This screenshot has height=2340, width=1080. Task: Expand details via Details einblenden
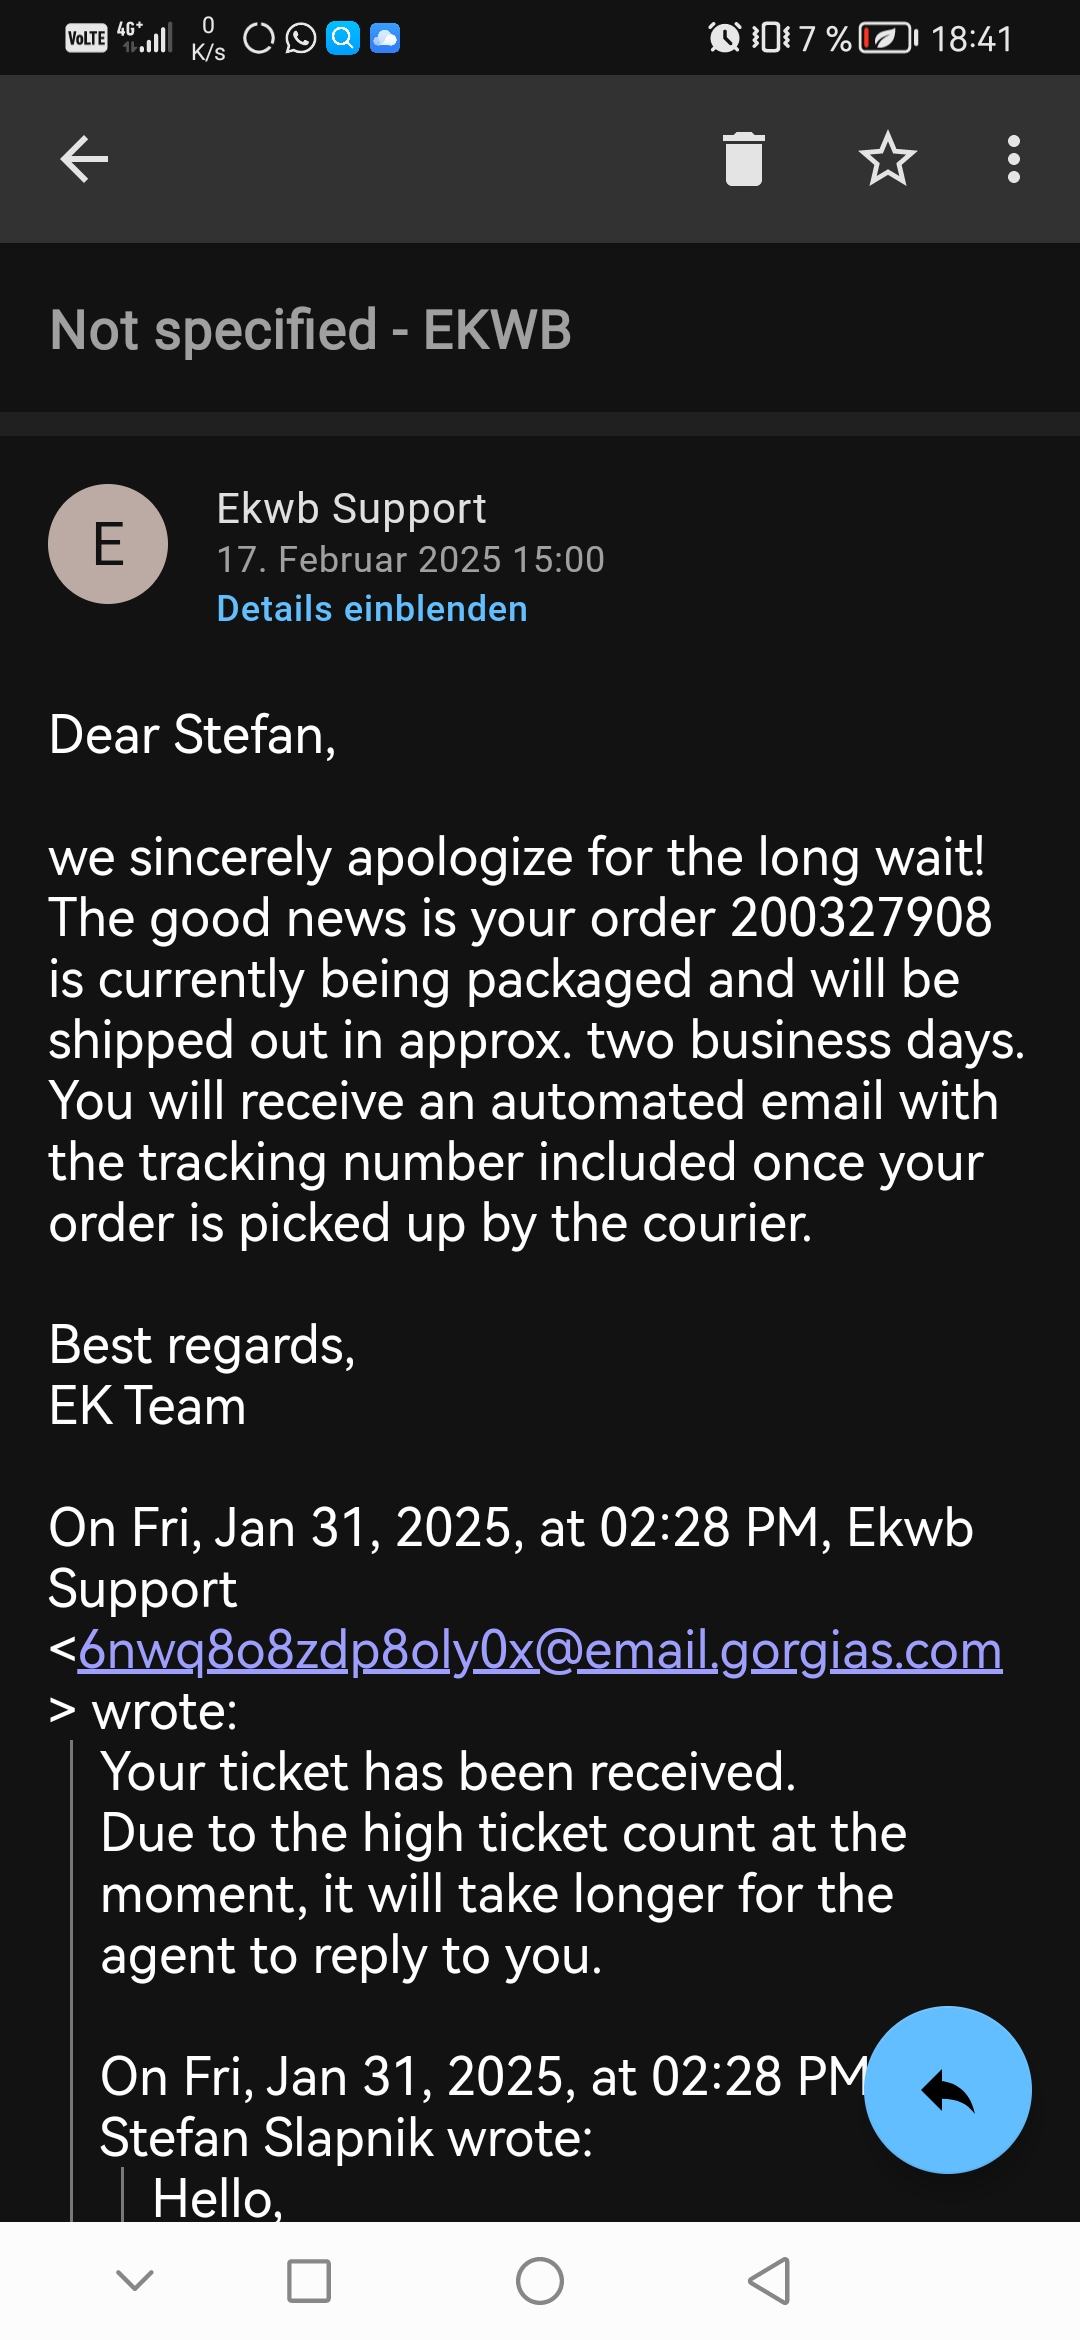pos(372,609)
